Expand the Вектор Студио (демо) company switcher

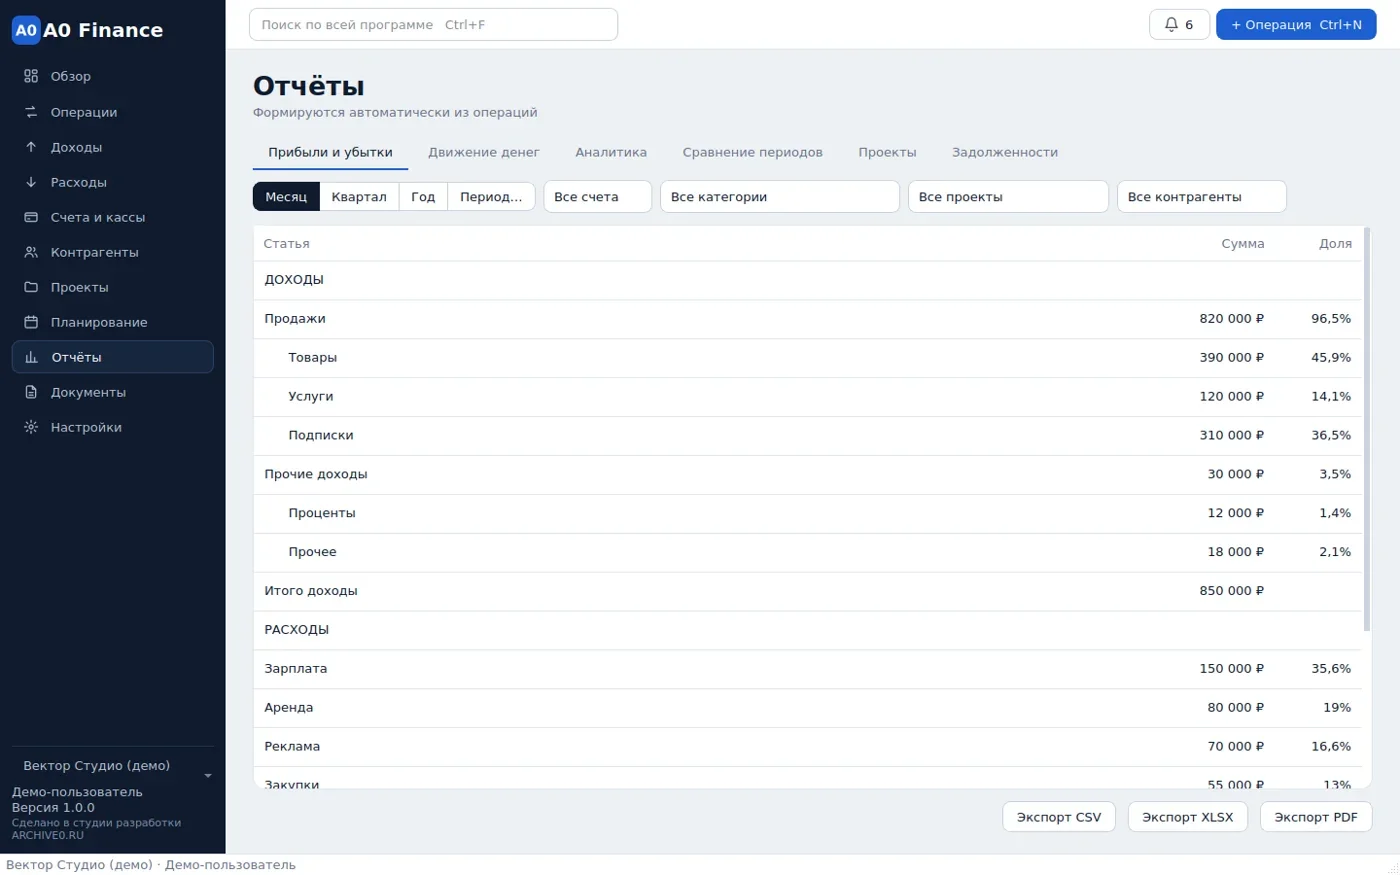point(113,766)
